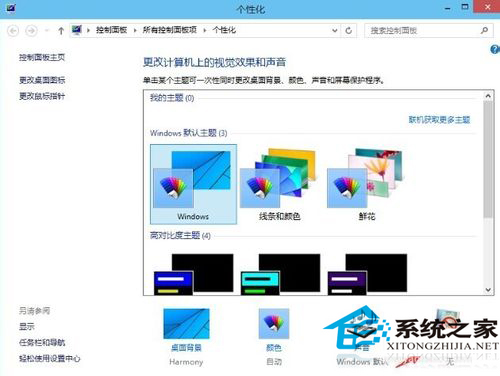Click window system icon in title bar
Viewport: 500px width, 376px height.
(10, 7)
